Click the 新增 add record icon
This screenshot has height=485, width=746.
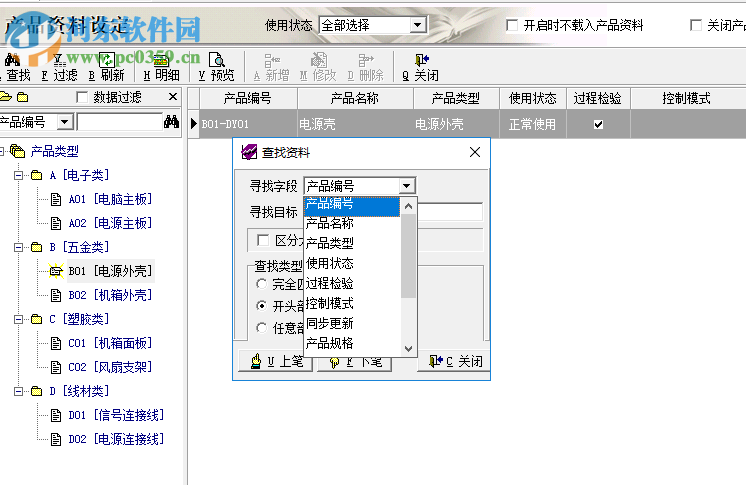coord(272,60)
